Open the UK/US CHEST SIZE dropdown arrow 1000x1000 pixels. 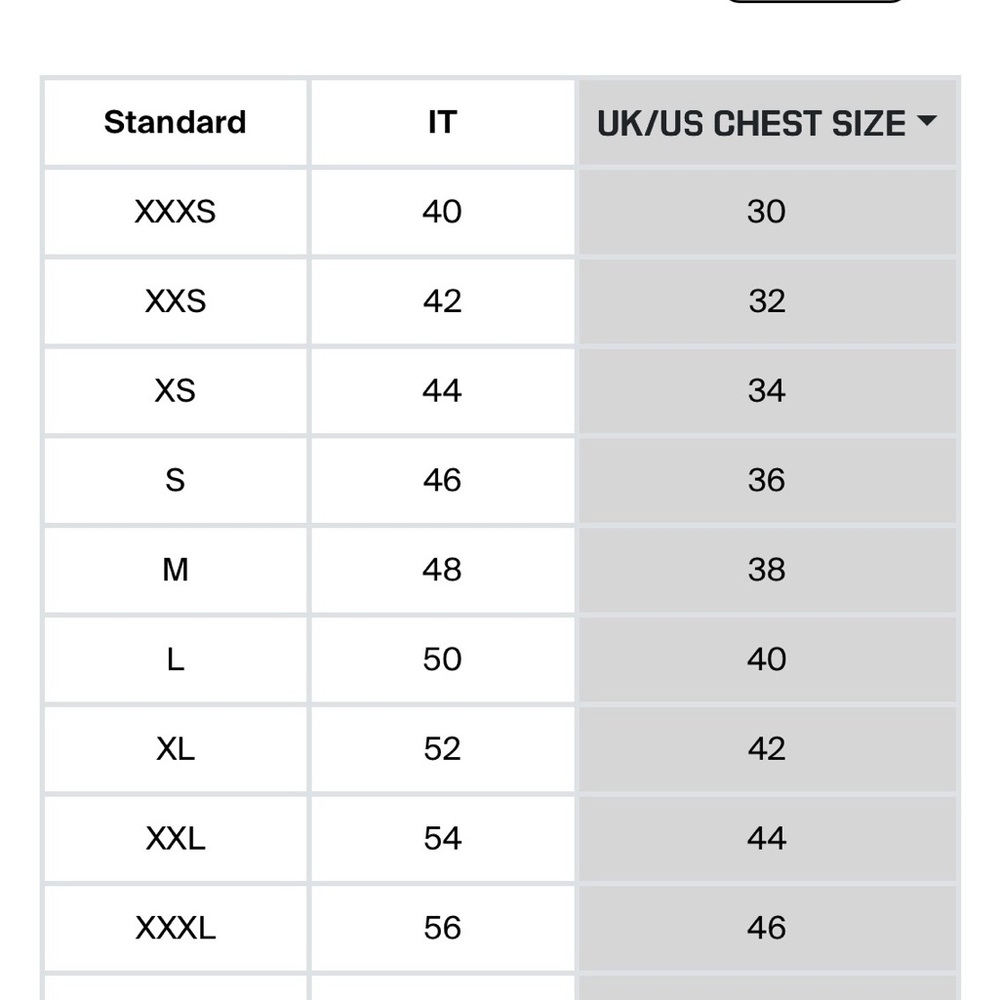(x=926, y=120)
